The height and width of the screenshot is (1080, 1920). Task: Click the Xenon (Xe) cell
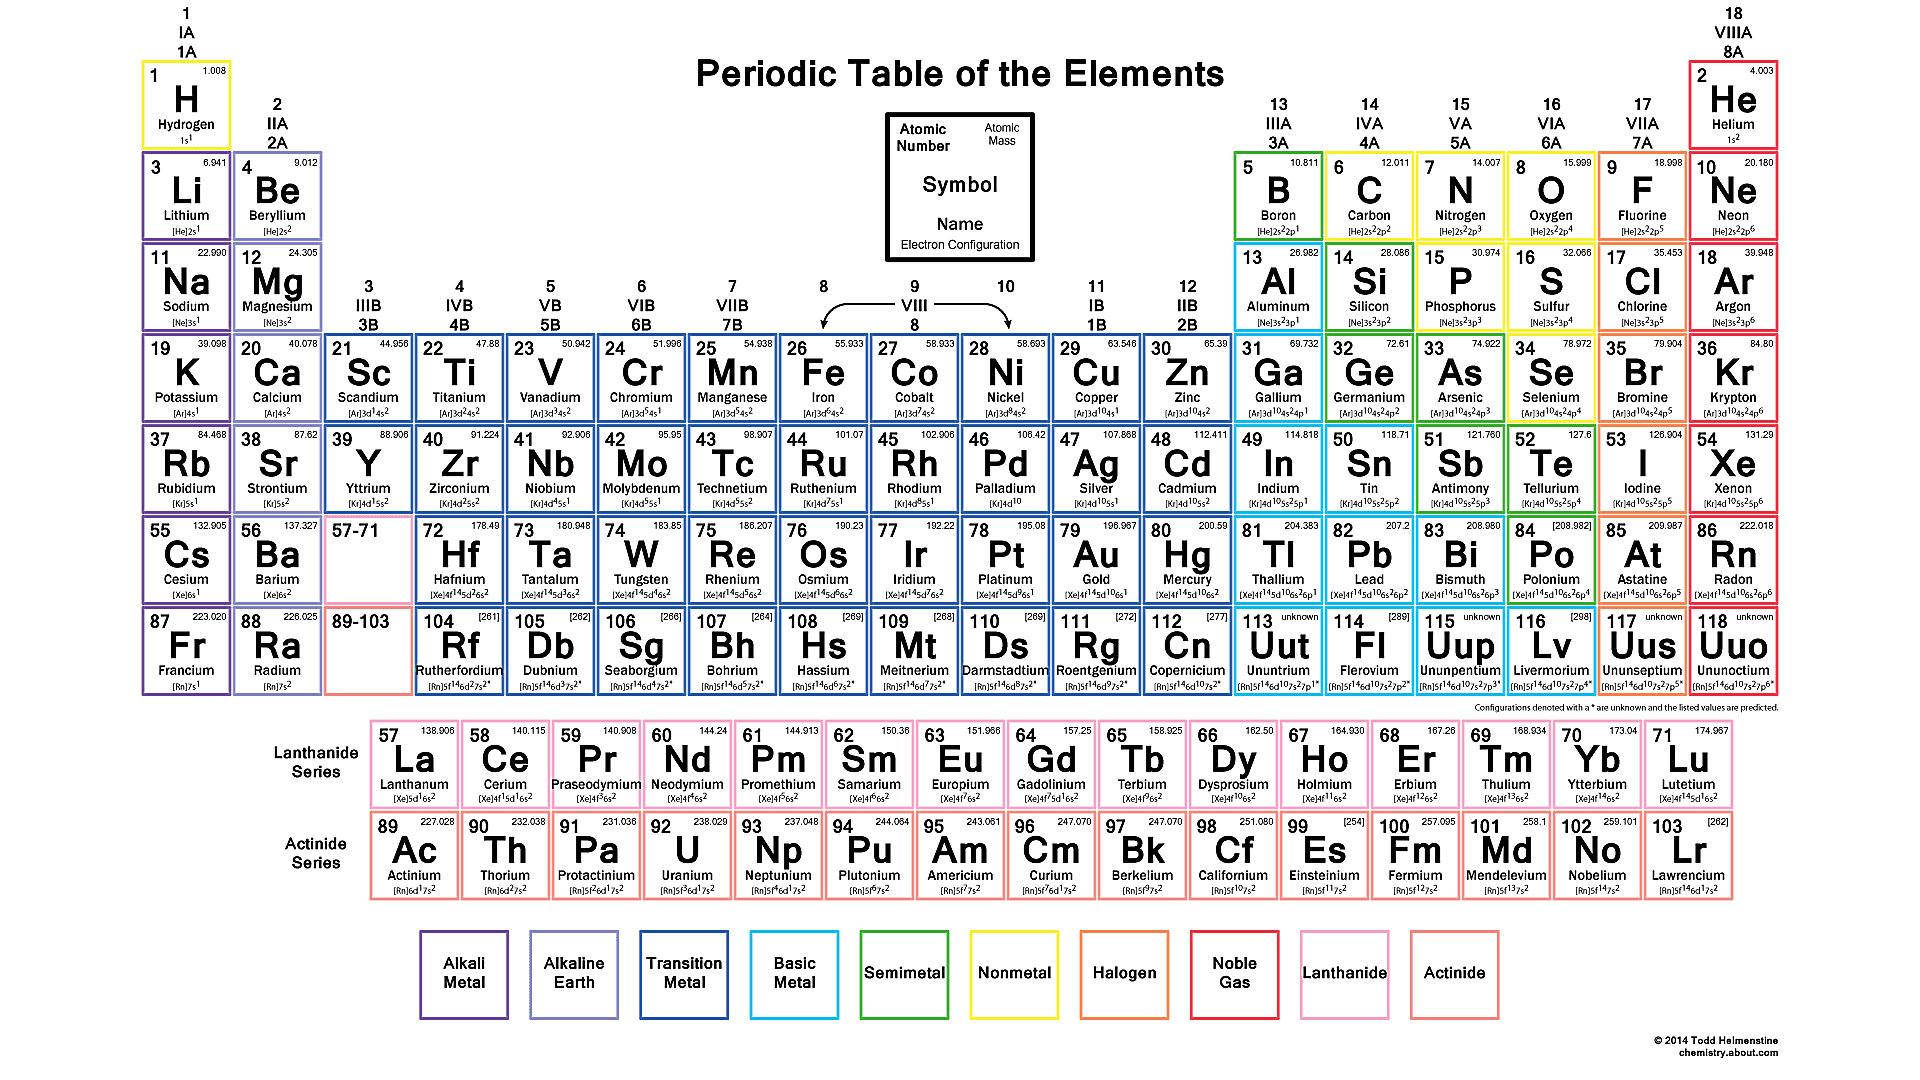tap(1733, 469)
